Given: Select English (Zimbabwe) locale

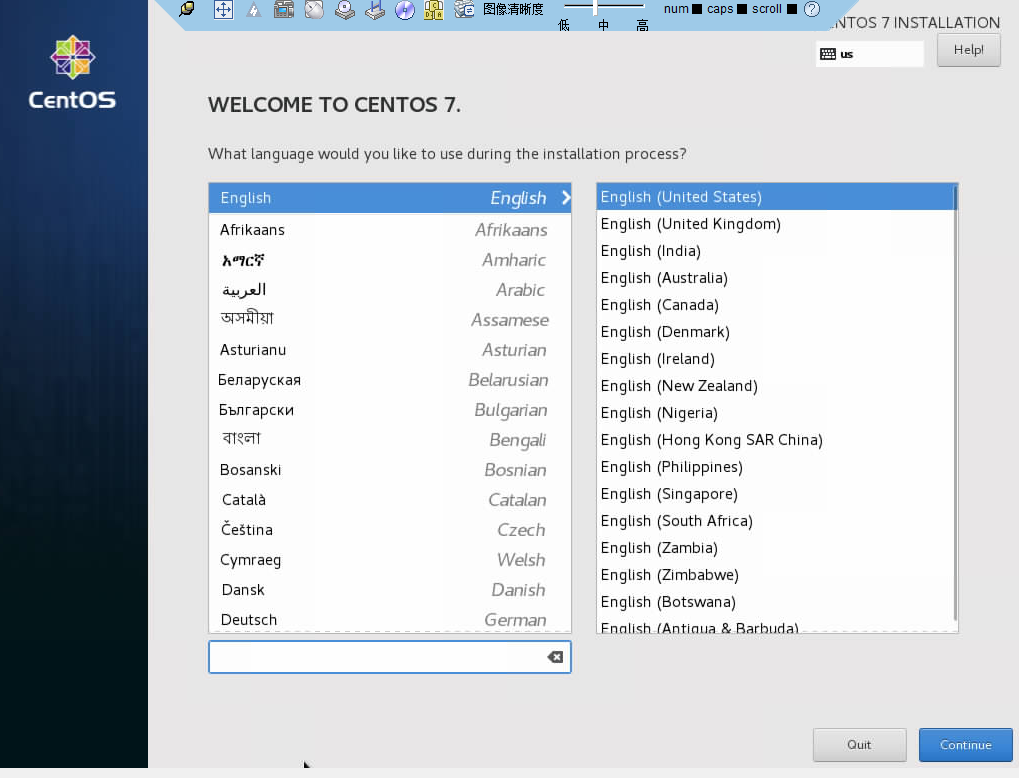Looking at the screenshot, I should click(x=775, y=575).
